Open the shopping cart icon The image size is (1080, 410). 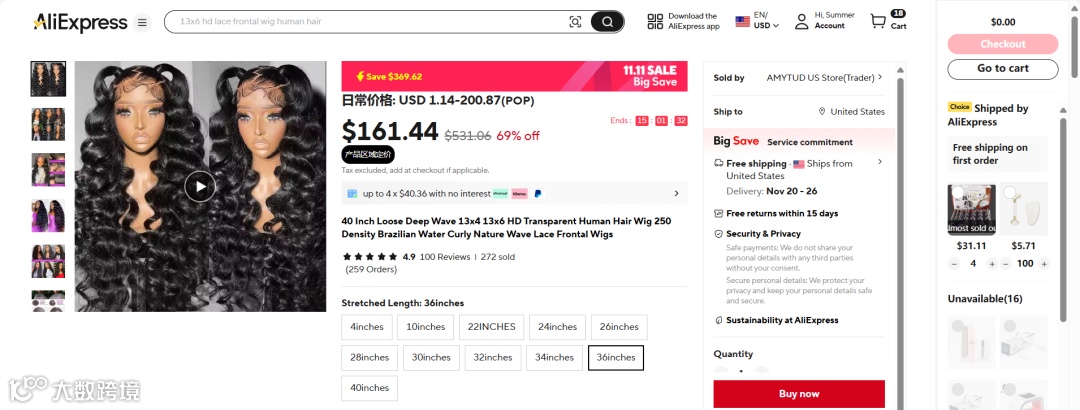[878, 21]
